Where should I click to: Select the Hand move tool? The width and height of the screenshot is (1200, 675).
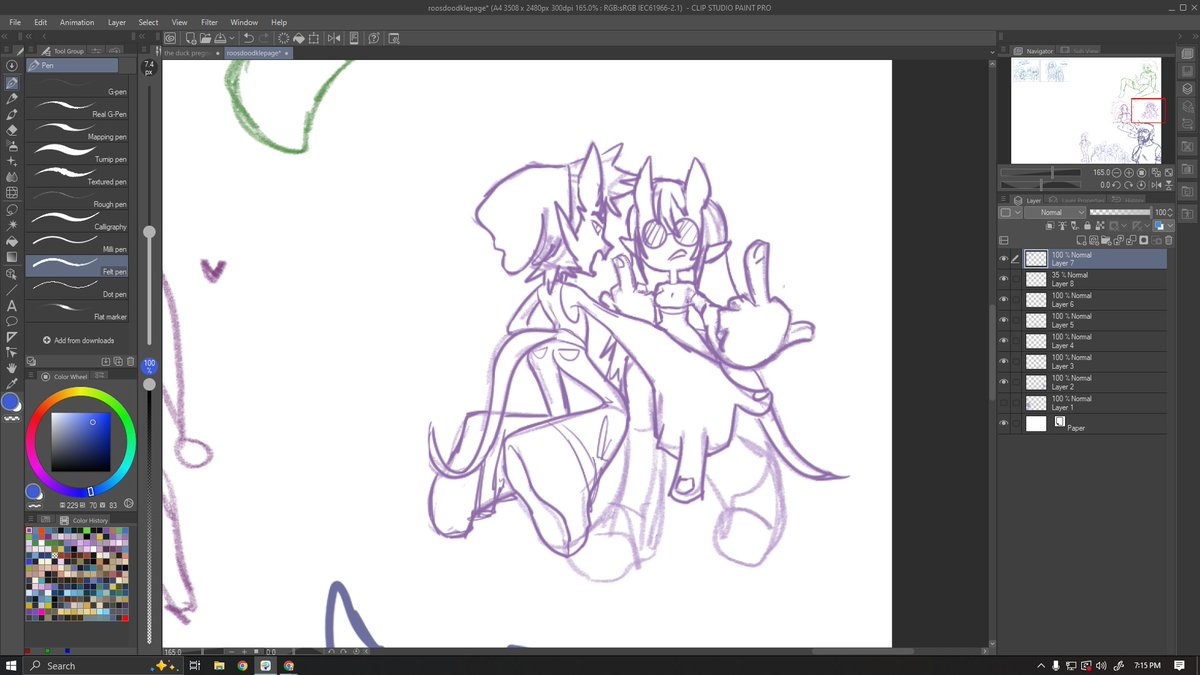[11, 368]
